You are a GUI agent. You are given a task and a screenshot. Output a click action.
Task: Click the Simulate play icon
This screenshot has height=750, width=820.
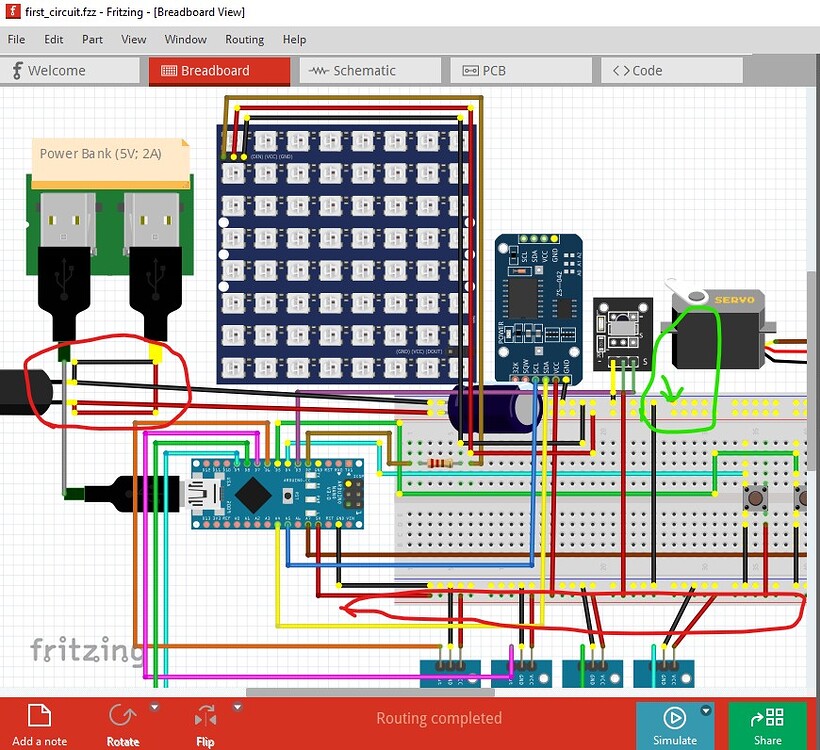click(674, 718)
